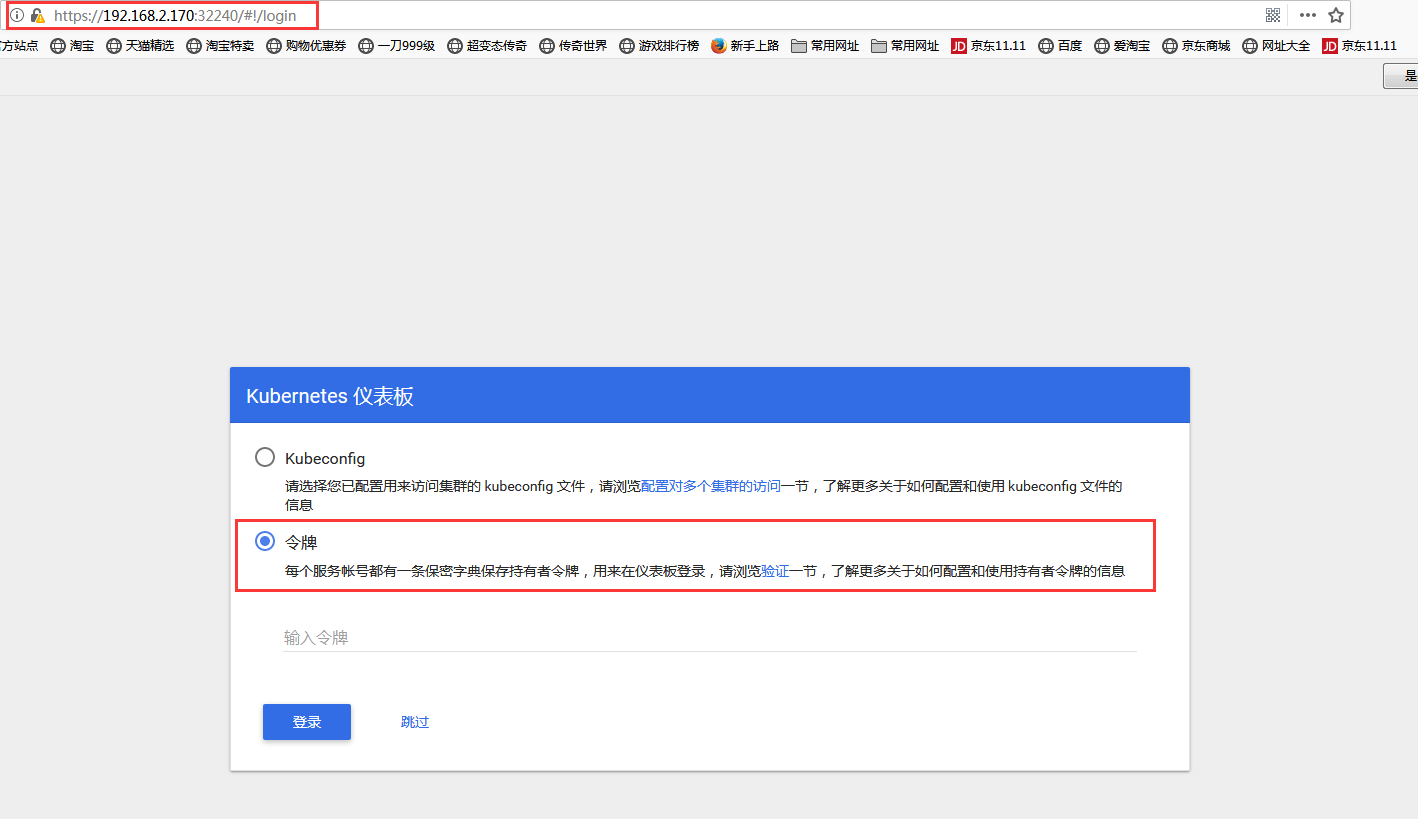The height and width of the screenshot is (819, 1418).
Task: Click the site information (i) icon
Action: tap(17, 15)
